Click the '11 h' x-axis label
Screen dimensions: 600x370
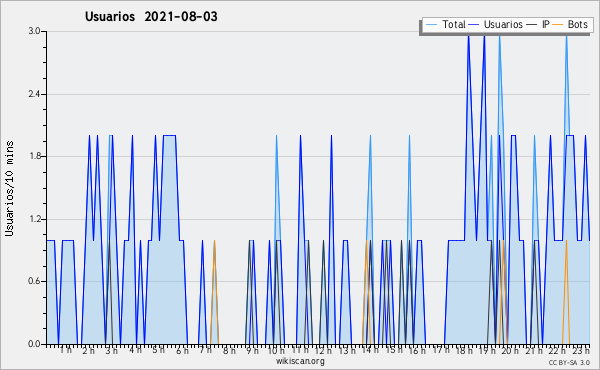tap(300, 350)
